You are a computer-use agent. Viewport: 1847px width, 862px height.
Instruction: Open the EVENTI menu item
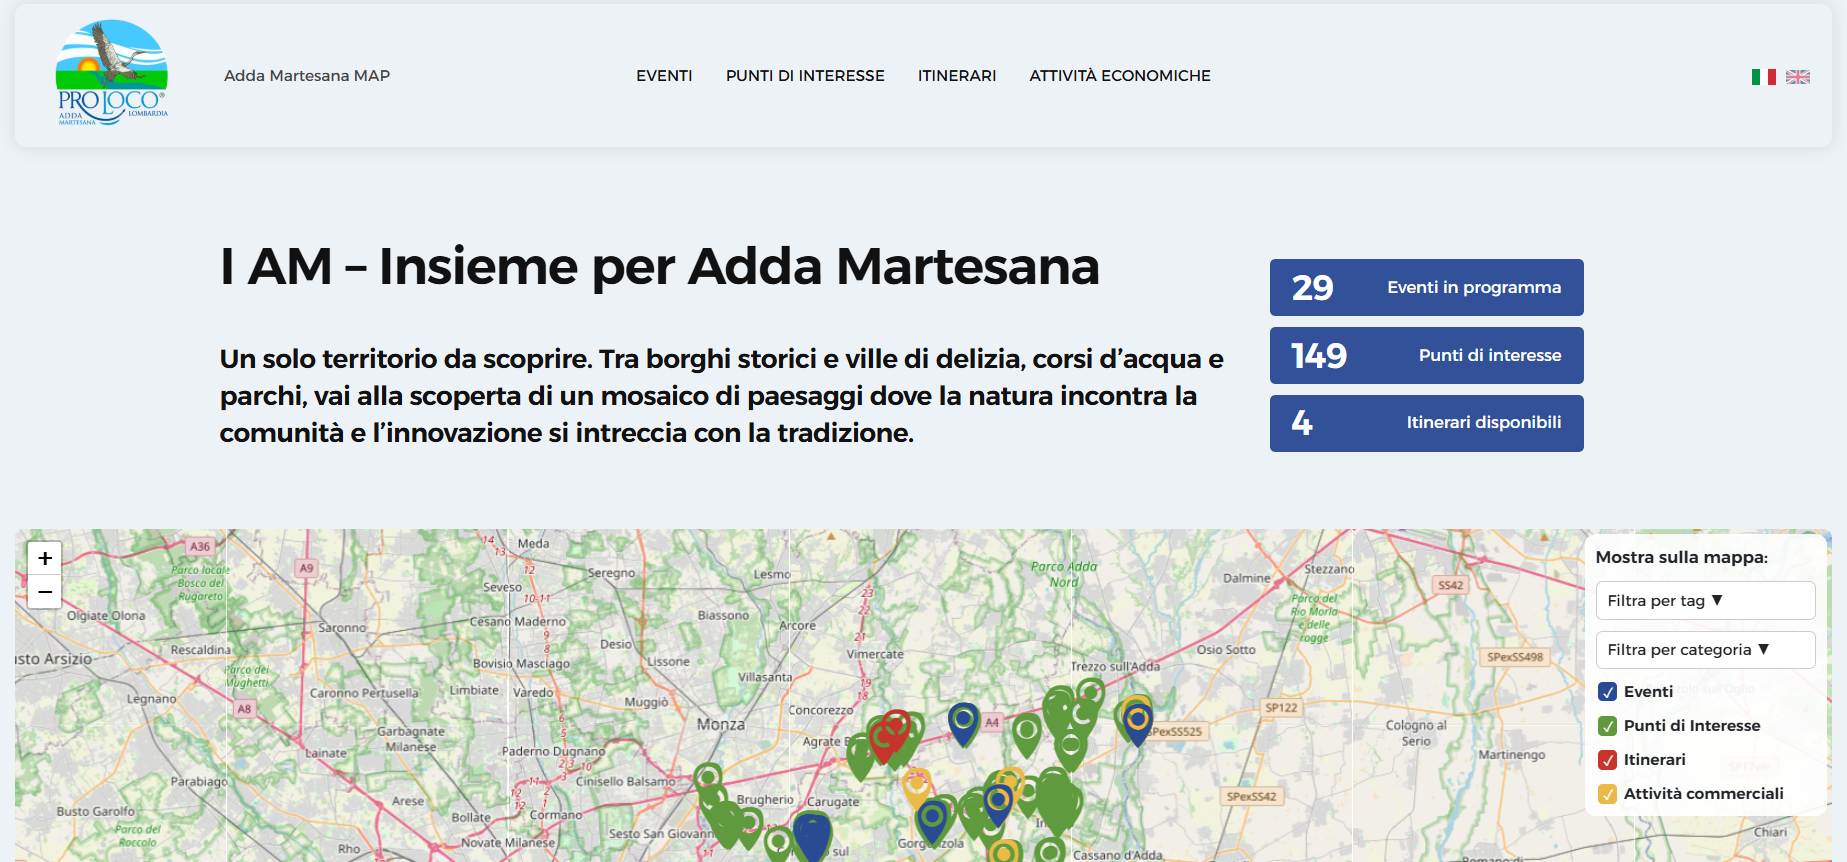click(x=664, y=76)
